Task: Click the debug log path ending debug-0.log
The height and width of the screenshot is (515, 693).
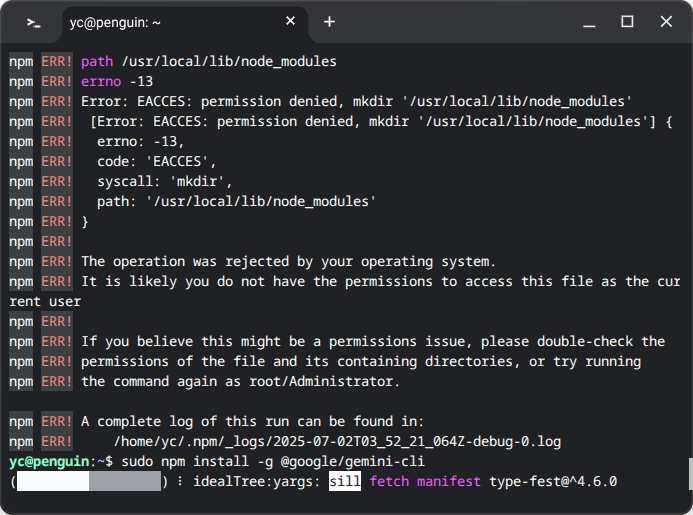Action: point(337,441)
